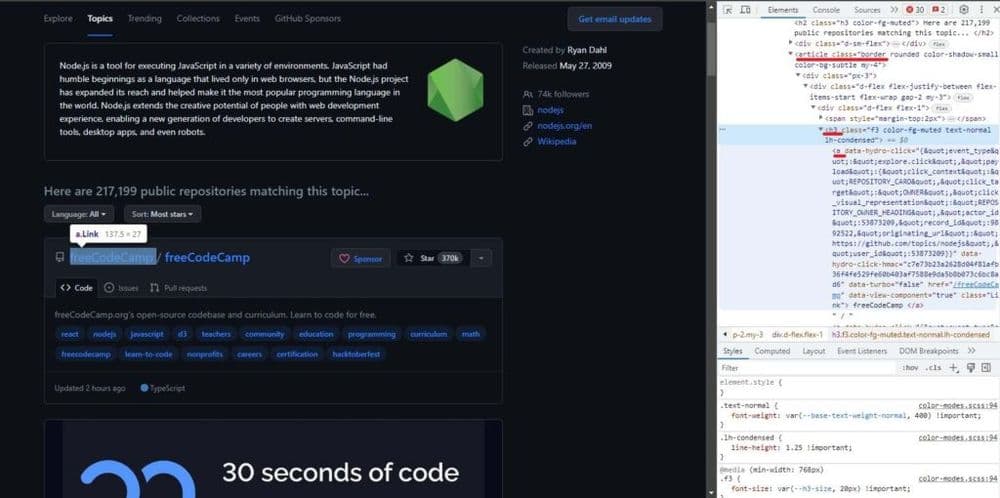The height and width of the screenshot is (498, 1000).
Task: Open the Computed pane tab
Action: click(x=772, y=351)
